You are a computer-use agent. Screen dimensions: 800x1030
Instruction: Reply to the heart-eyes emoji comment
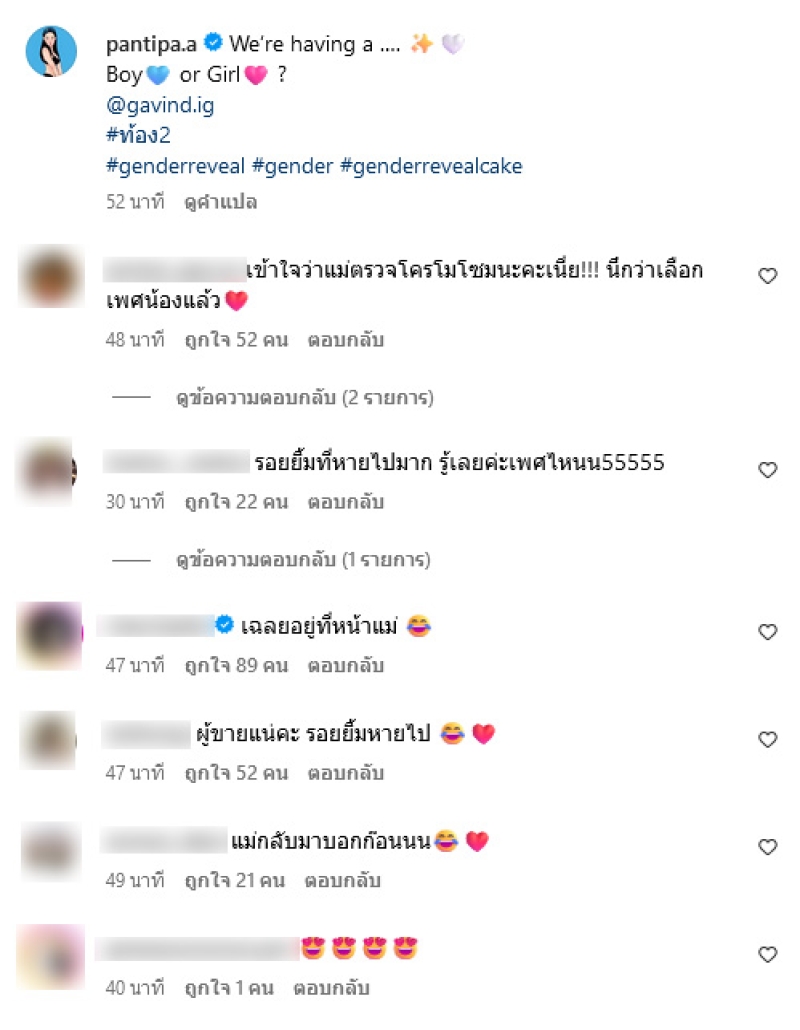click(331, 988)
